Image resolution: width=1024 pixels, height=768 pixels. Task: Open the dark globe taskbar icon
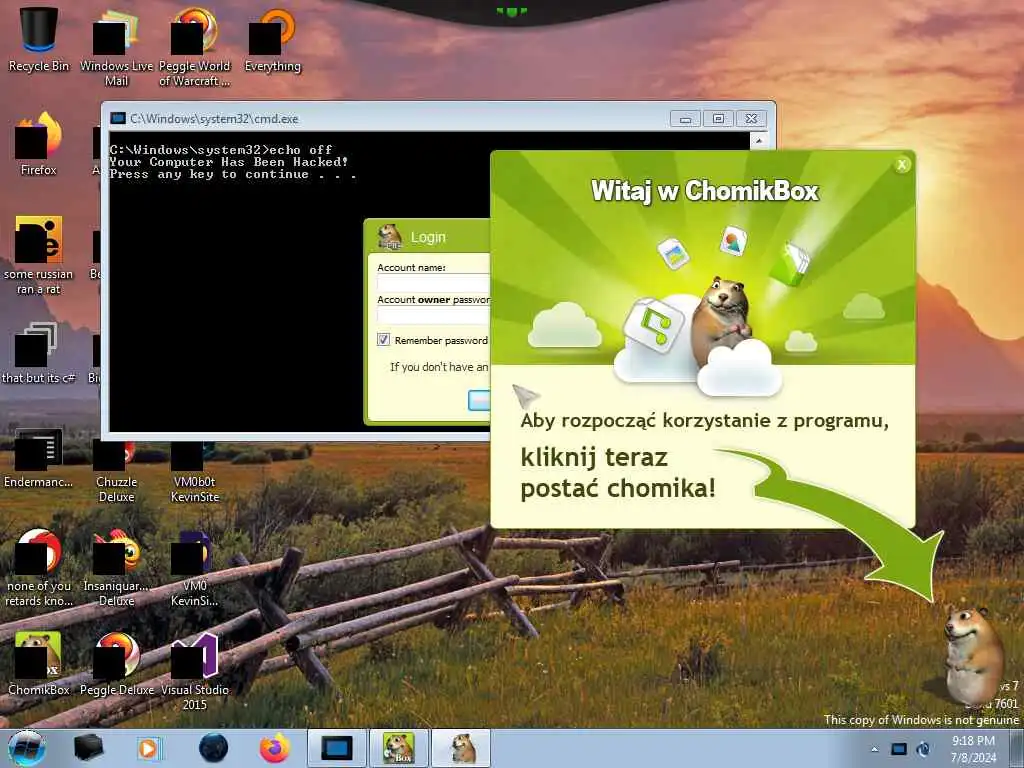pyautogui.click(x=214, y=748)
